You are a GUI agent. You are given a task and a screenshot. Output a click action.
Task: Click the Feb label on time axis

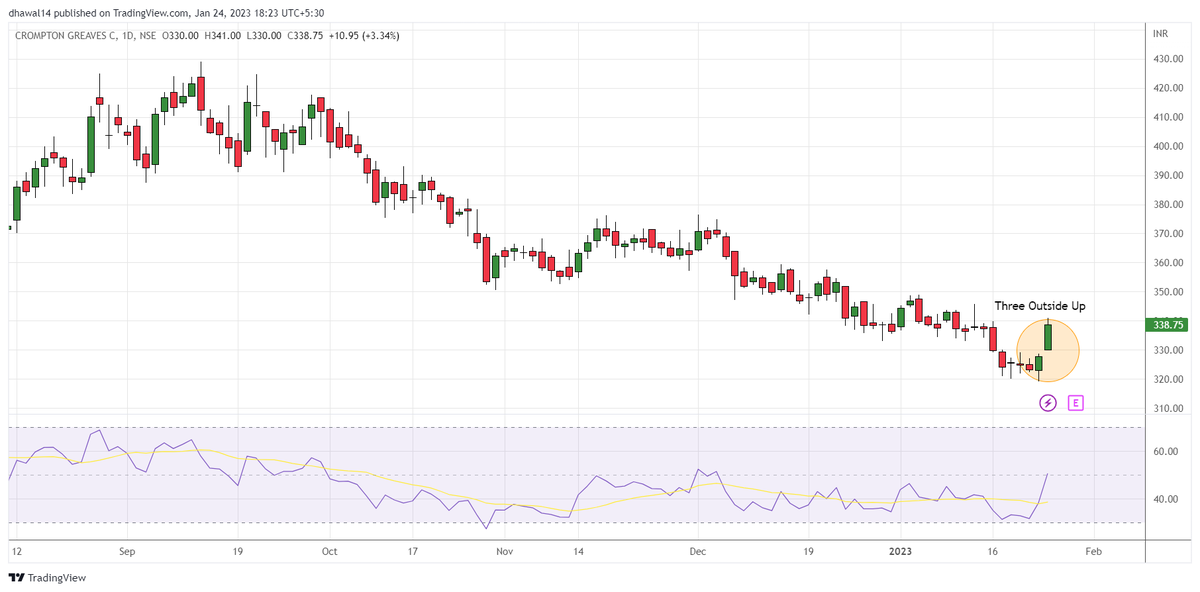[x=1094, y=551]
